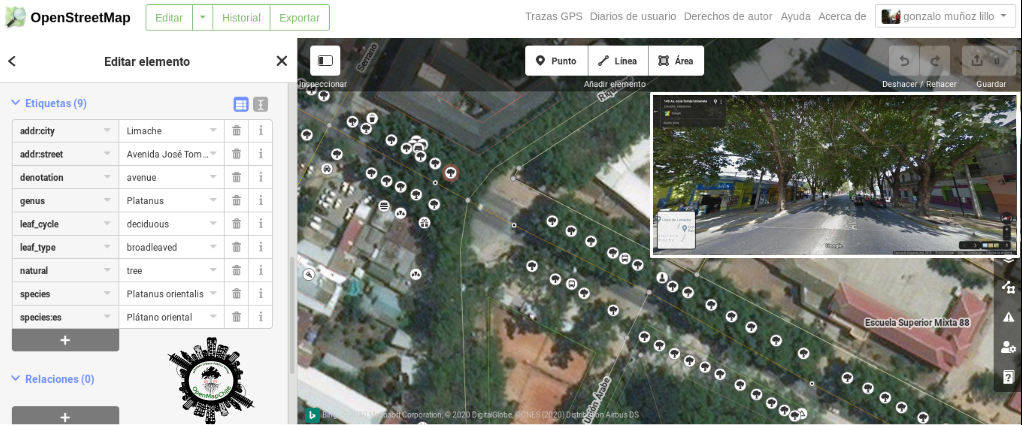Go back using the left chevron
1022x425 pixels.
coord(12,62)
